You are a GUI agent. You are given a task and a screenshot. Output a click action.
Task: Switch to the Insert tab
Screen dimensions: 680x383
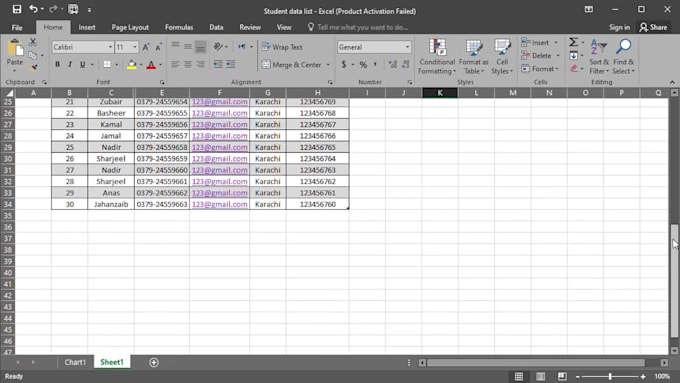[x=87, y=27]
